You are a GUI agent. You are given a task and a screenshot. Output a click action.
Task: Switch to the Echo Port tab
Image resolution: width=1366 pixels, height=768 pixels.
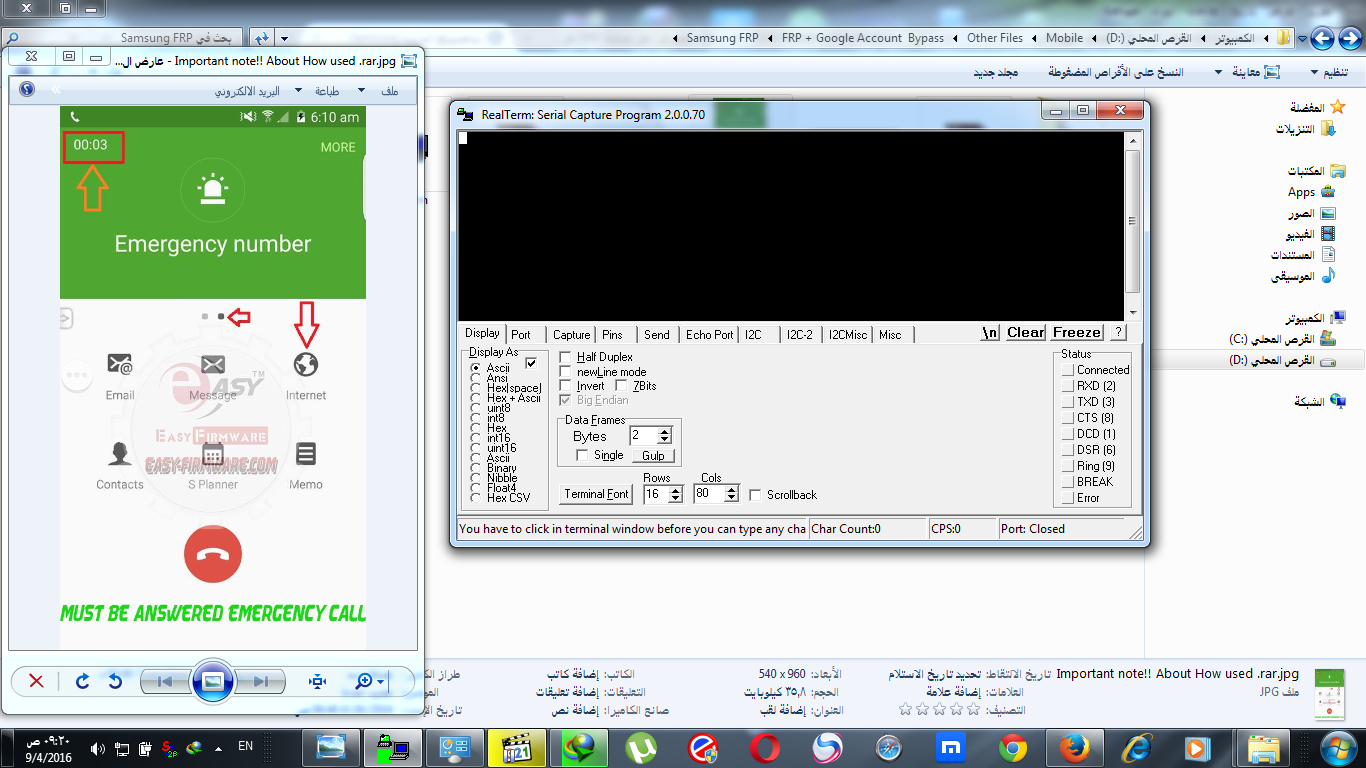click(x=709, y=335)
